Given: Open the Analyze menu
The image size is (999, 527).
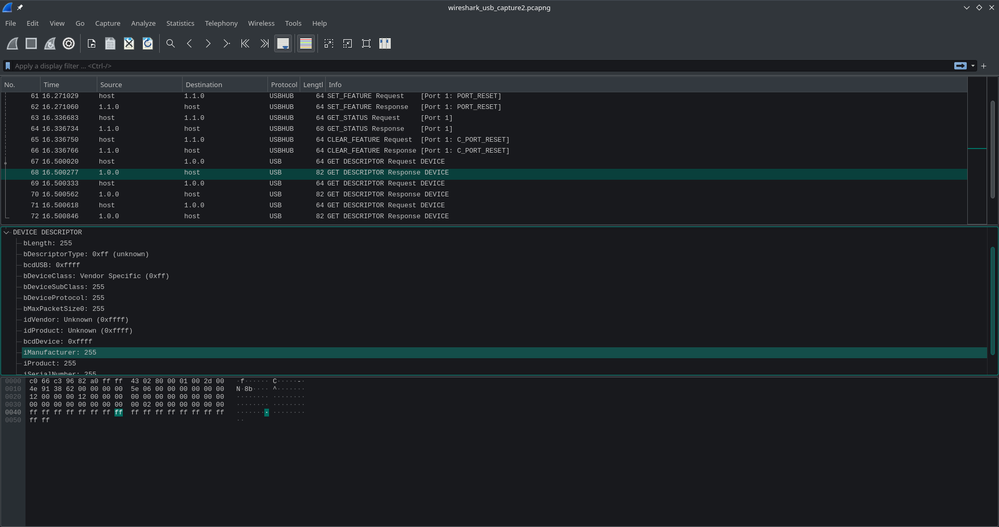Looking at the screenshot, I should (143, 23).
